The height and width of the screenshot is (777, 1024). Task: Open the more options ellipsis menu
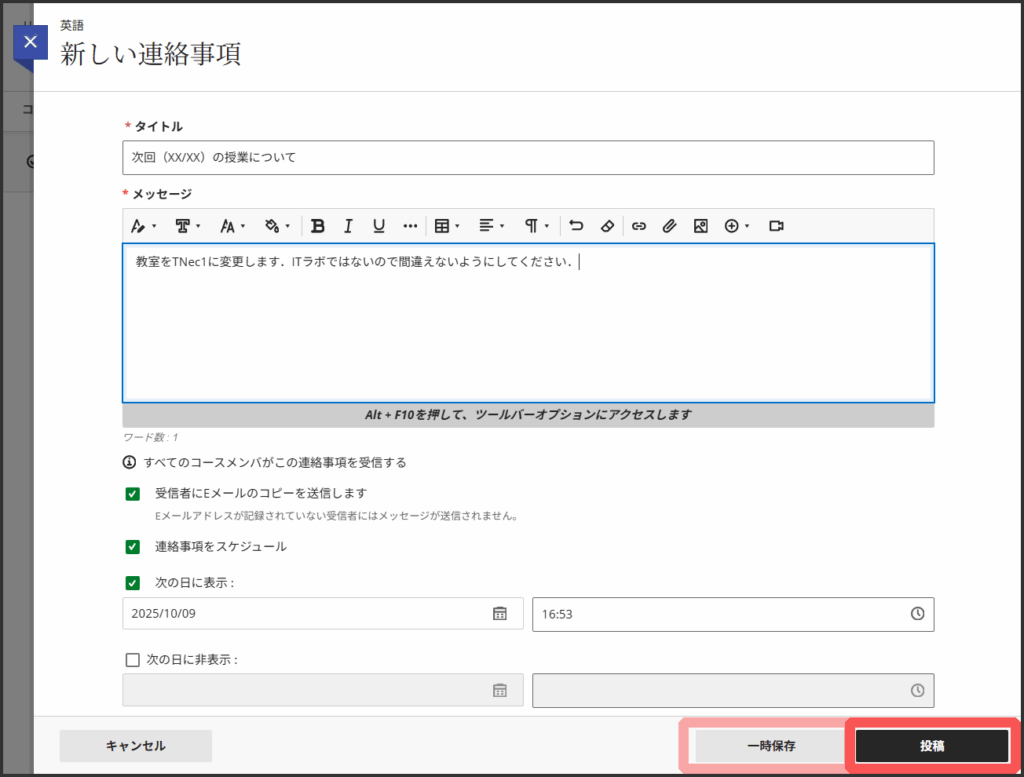coord(410,226)
